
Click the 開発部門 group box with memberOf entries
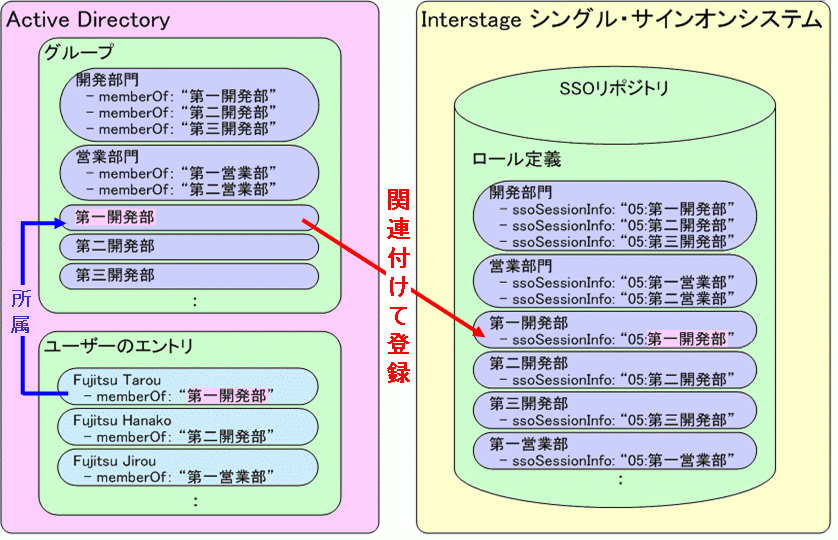pyautogui.click(x=188, y=104)
